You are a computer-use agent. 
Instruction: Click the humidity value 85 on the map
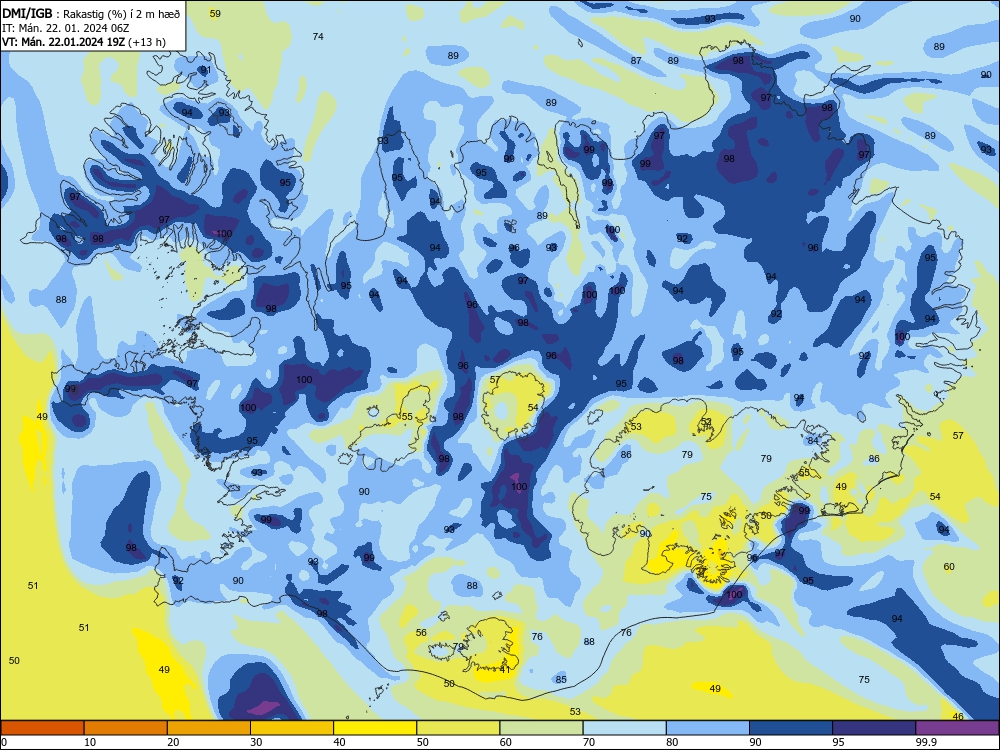pos(561,679)
